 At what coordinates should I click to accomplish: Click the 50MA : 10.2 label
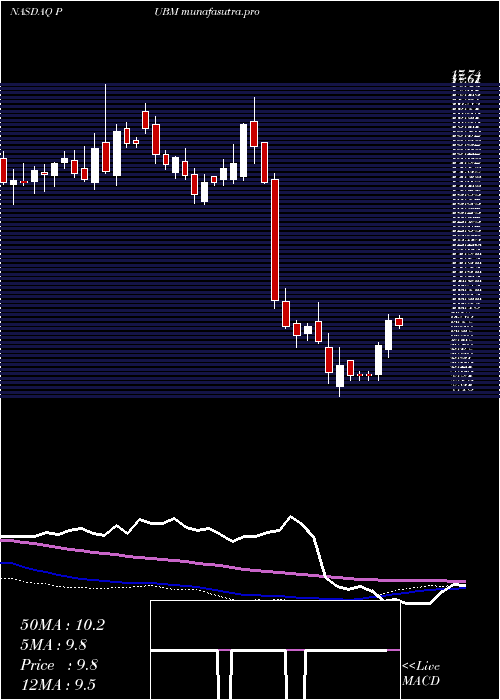coord(62,625)
